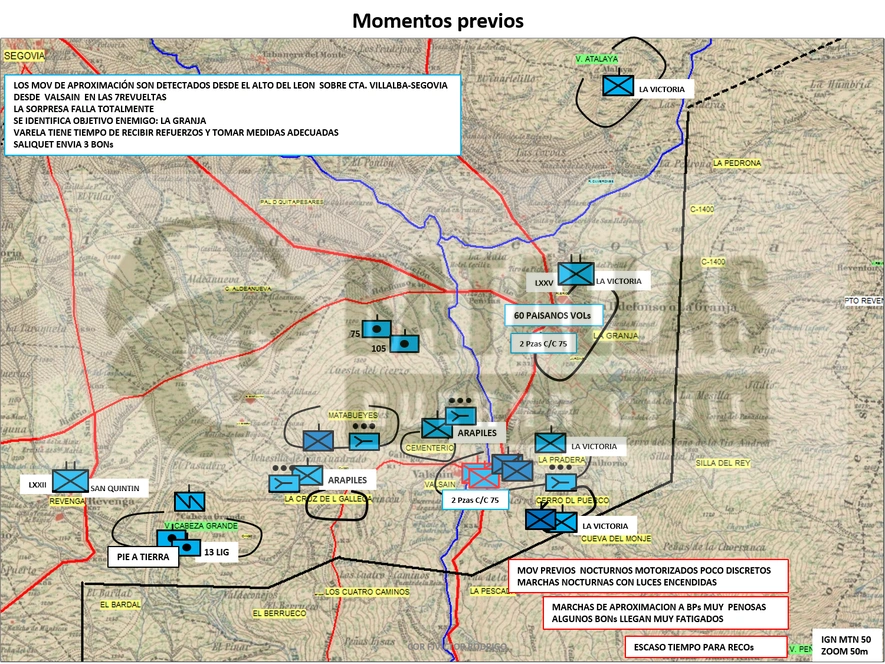This screenshot has width=885, height=664.
Task: Select the ARAPILES label near Cementerio
Action: pyautogui.click(x=477, y=433)
